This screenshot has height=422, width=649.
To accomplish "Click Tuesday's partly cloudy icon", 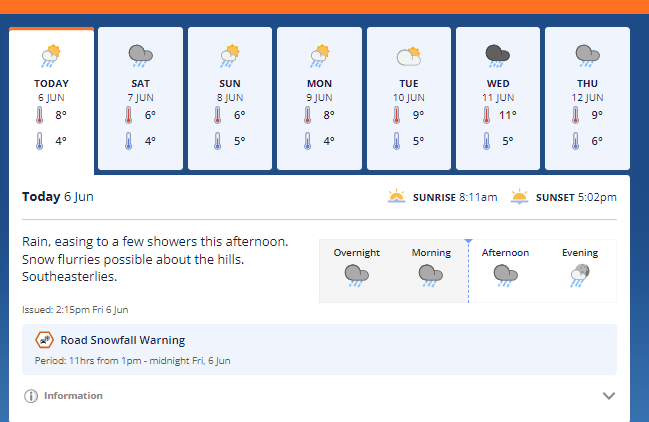I will (x=409, y=57).
